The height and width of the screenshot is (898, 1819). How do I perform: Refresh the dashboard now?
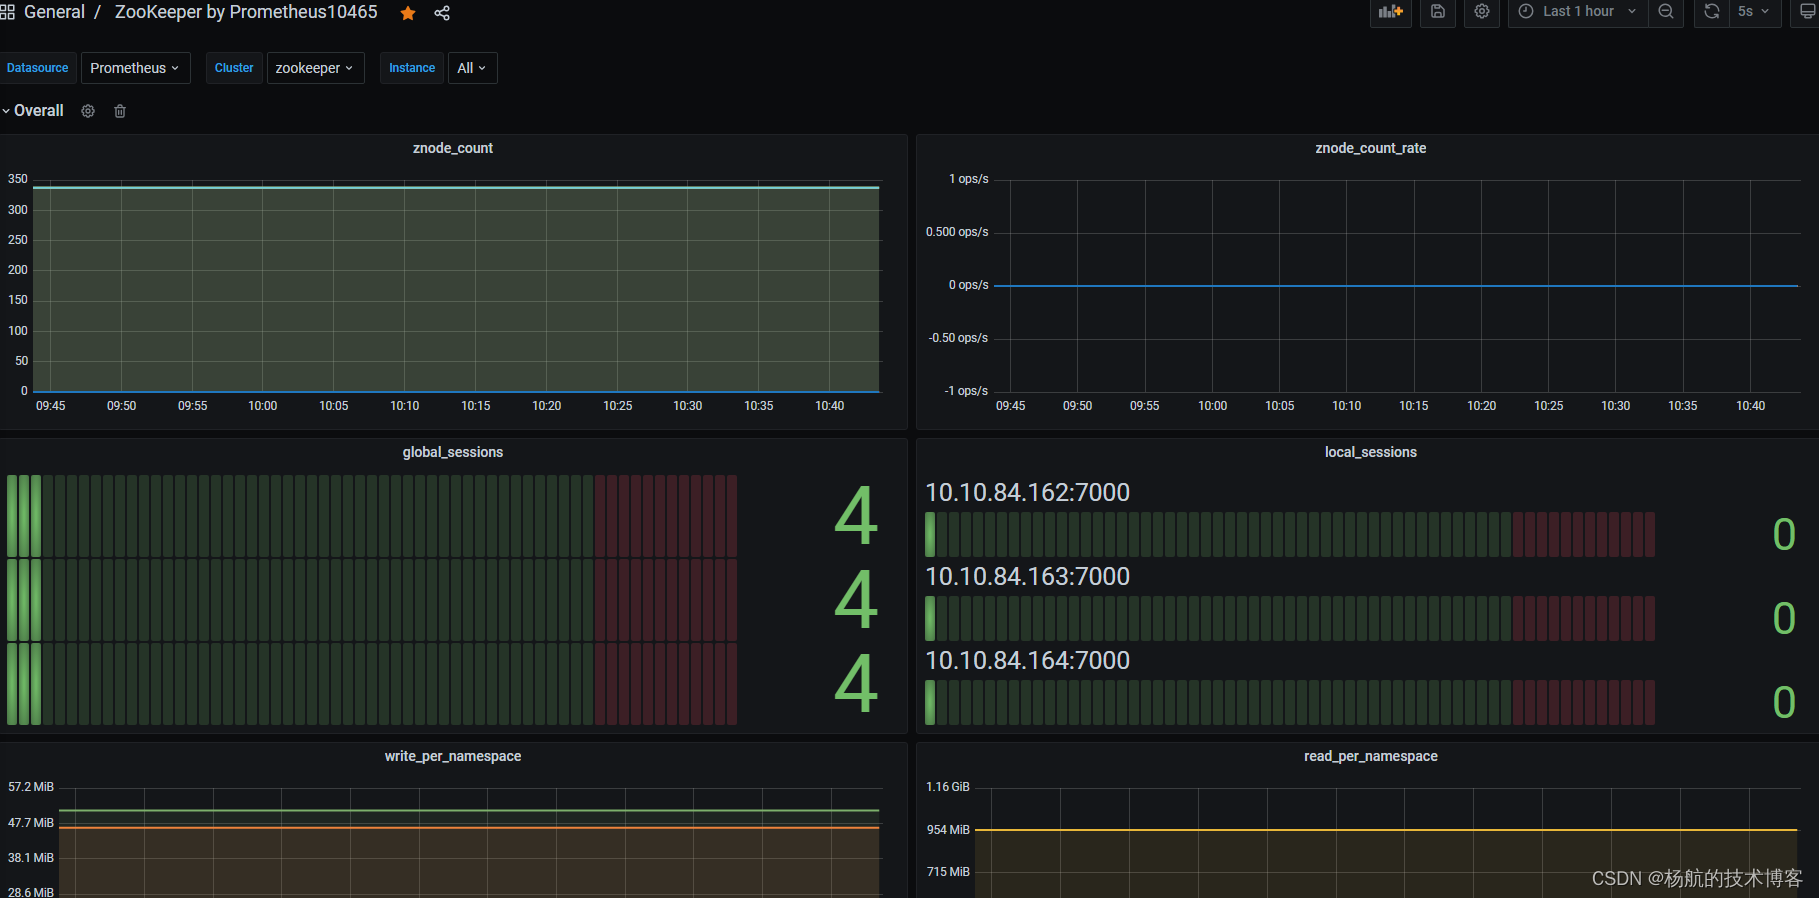(x=1712, y=12)
